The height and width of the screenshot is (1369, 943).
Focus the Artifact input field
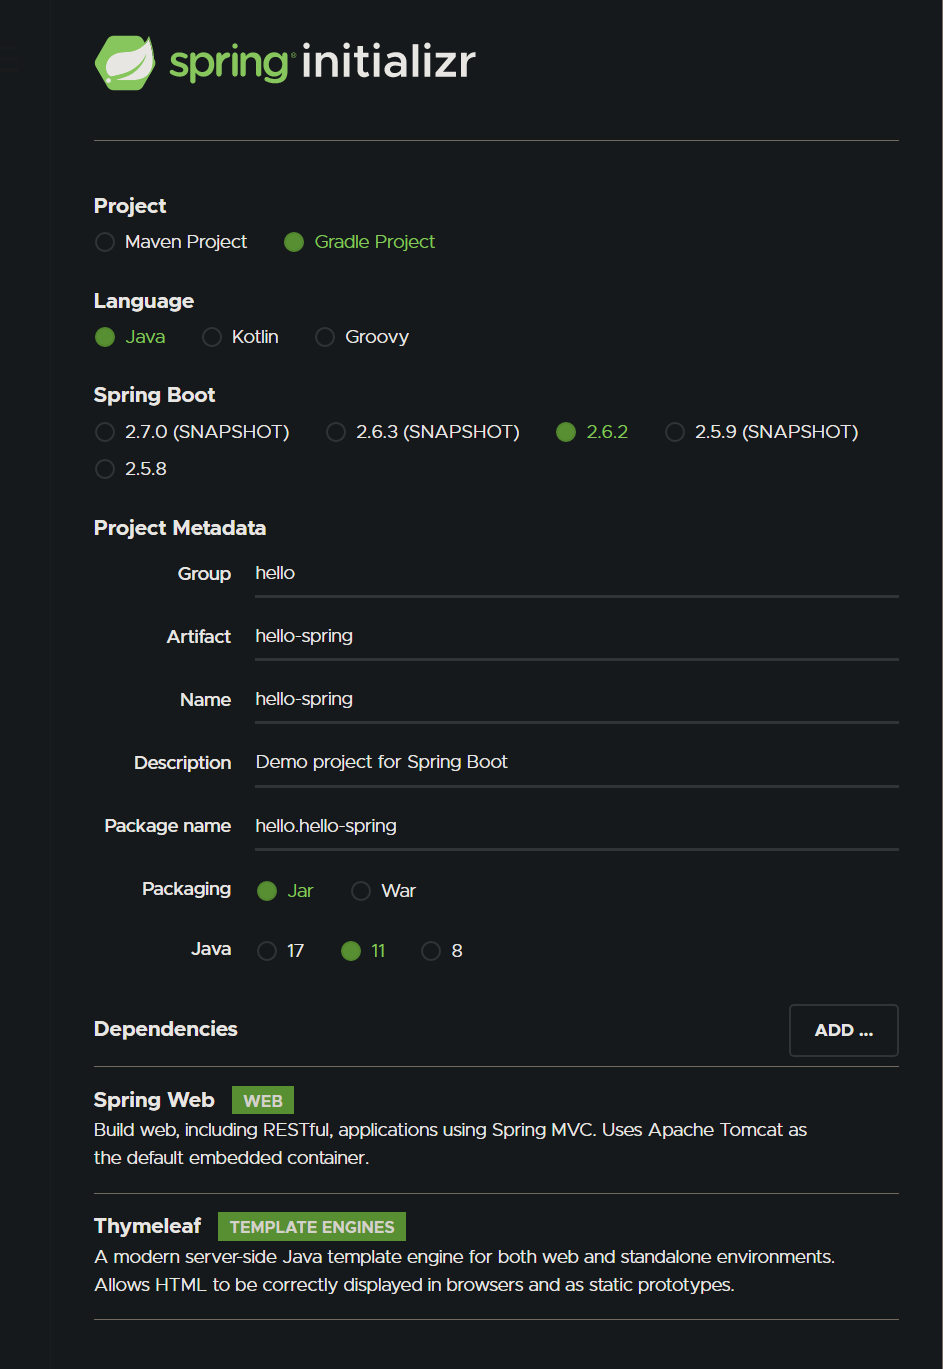tap(577, 637)
